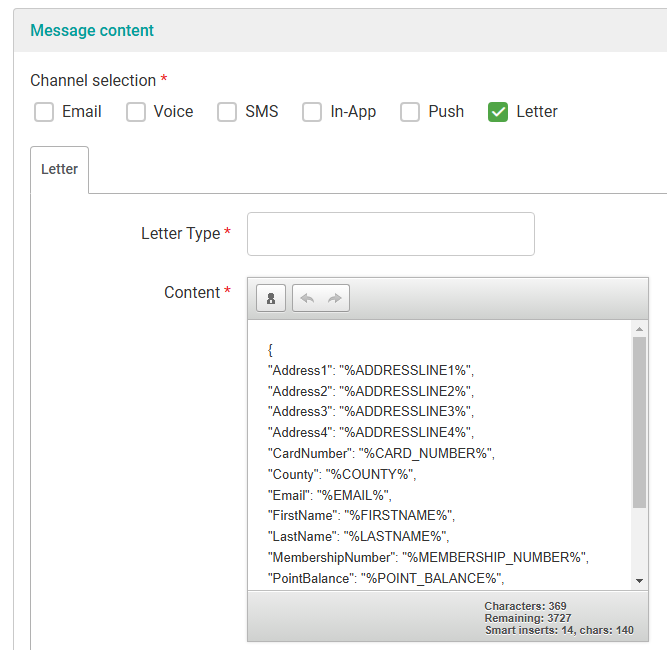
Task: Tick the Voice channel checkbox
Action: click(136, 112)
